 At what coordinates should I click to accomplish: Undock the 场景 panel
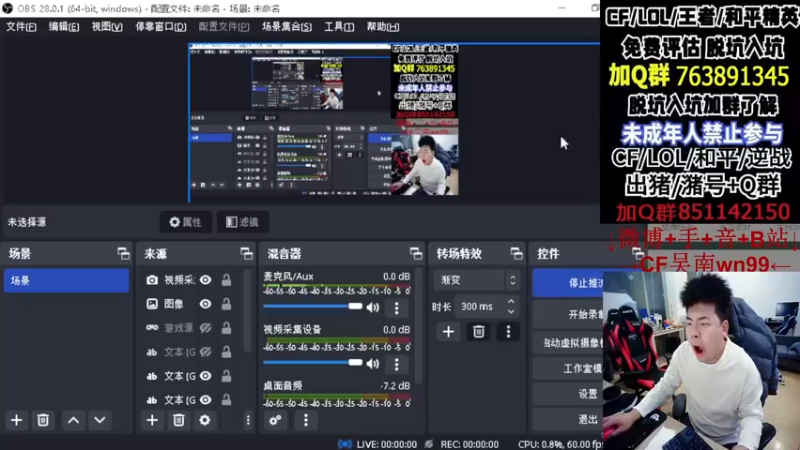[x=123, y=254]
